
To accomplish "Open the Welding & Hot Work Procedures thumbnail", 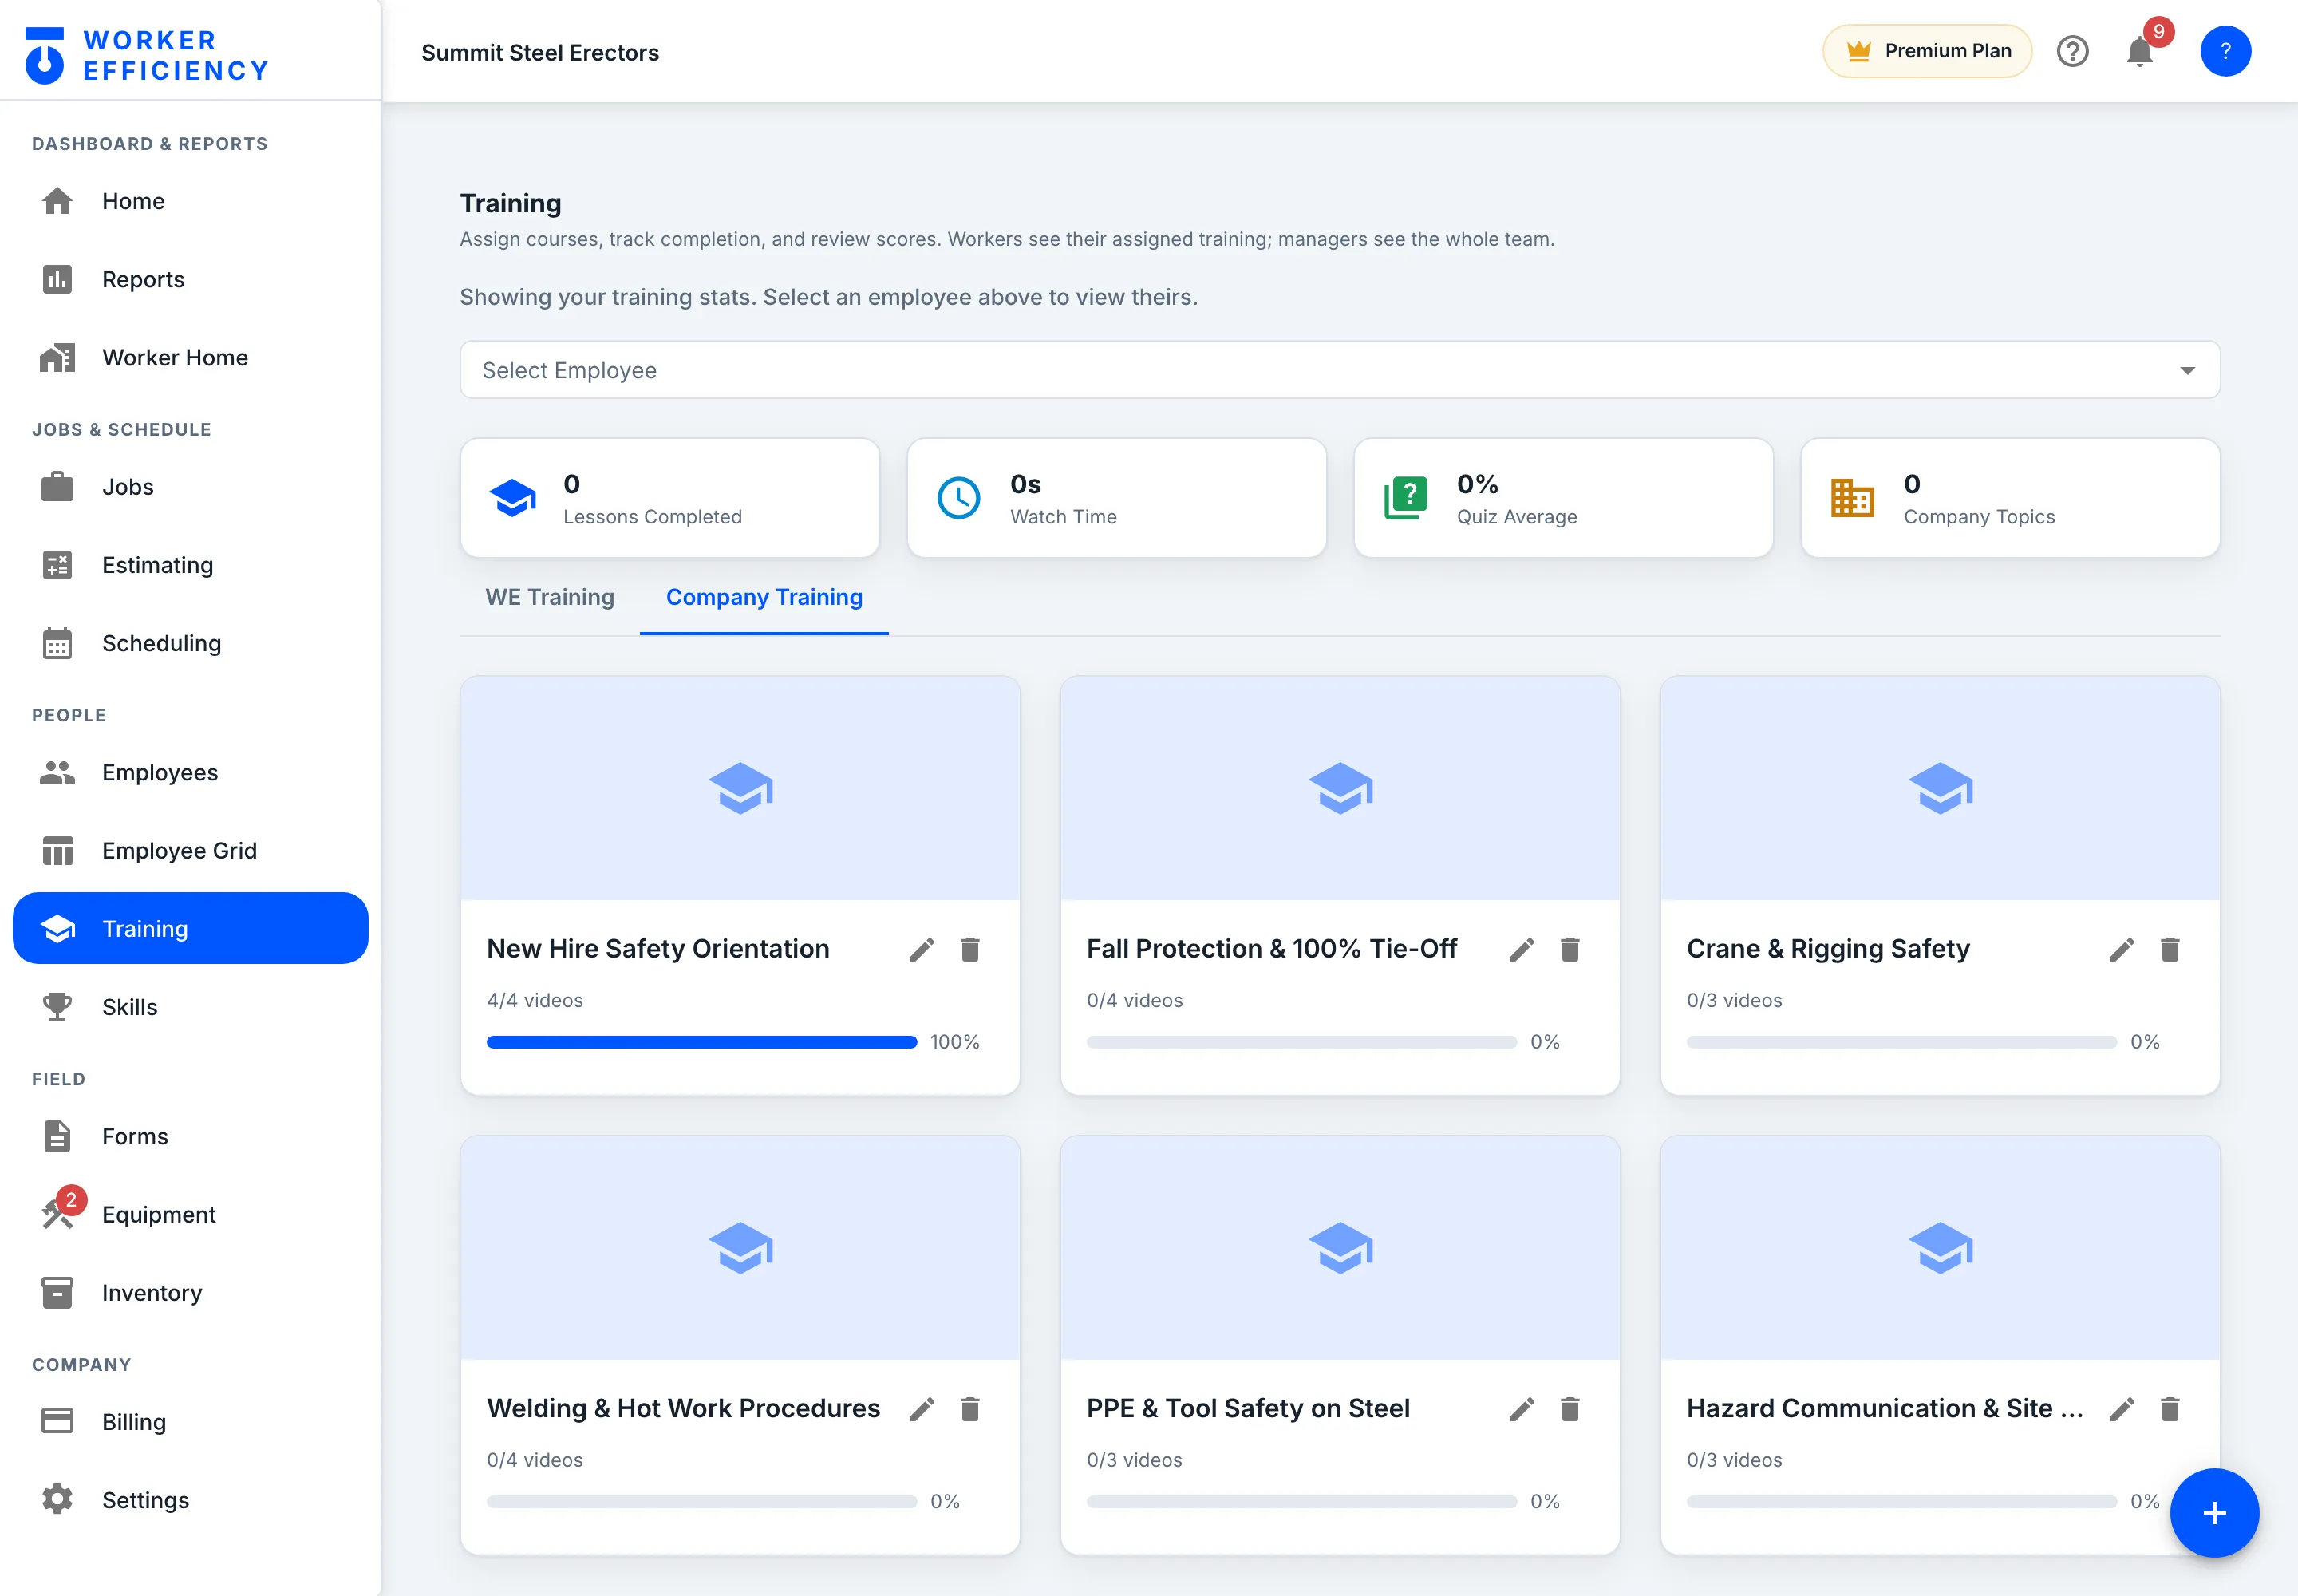I will [x=740, y=1248].
